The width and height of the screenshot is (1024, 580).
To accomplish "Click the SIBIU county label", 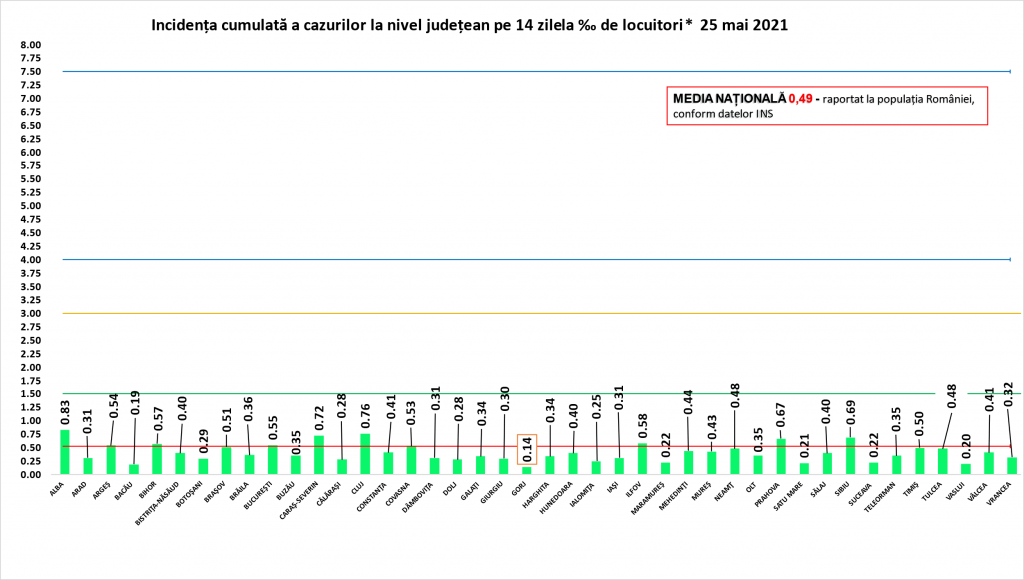I will (842, 489).
